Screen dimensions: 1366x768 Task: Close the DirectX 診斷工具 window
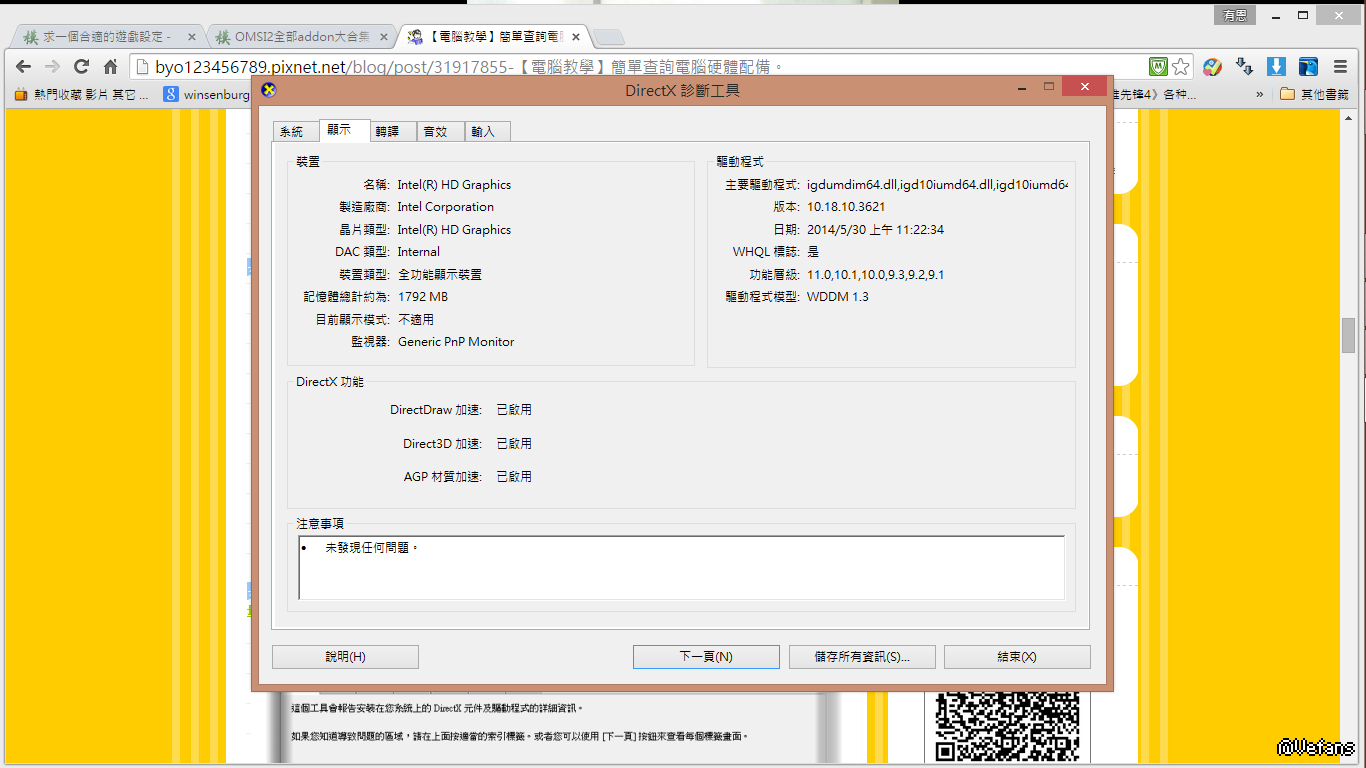click(x=1084, y=88)
